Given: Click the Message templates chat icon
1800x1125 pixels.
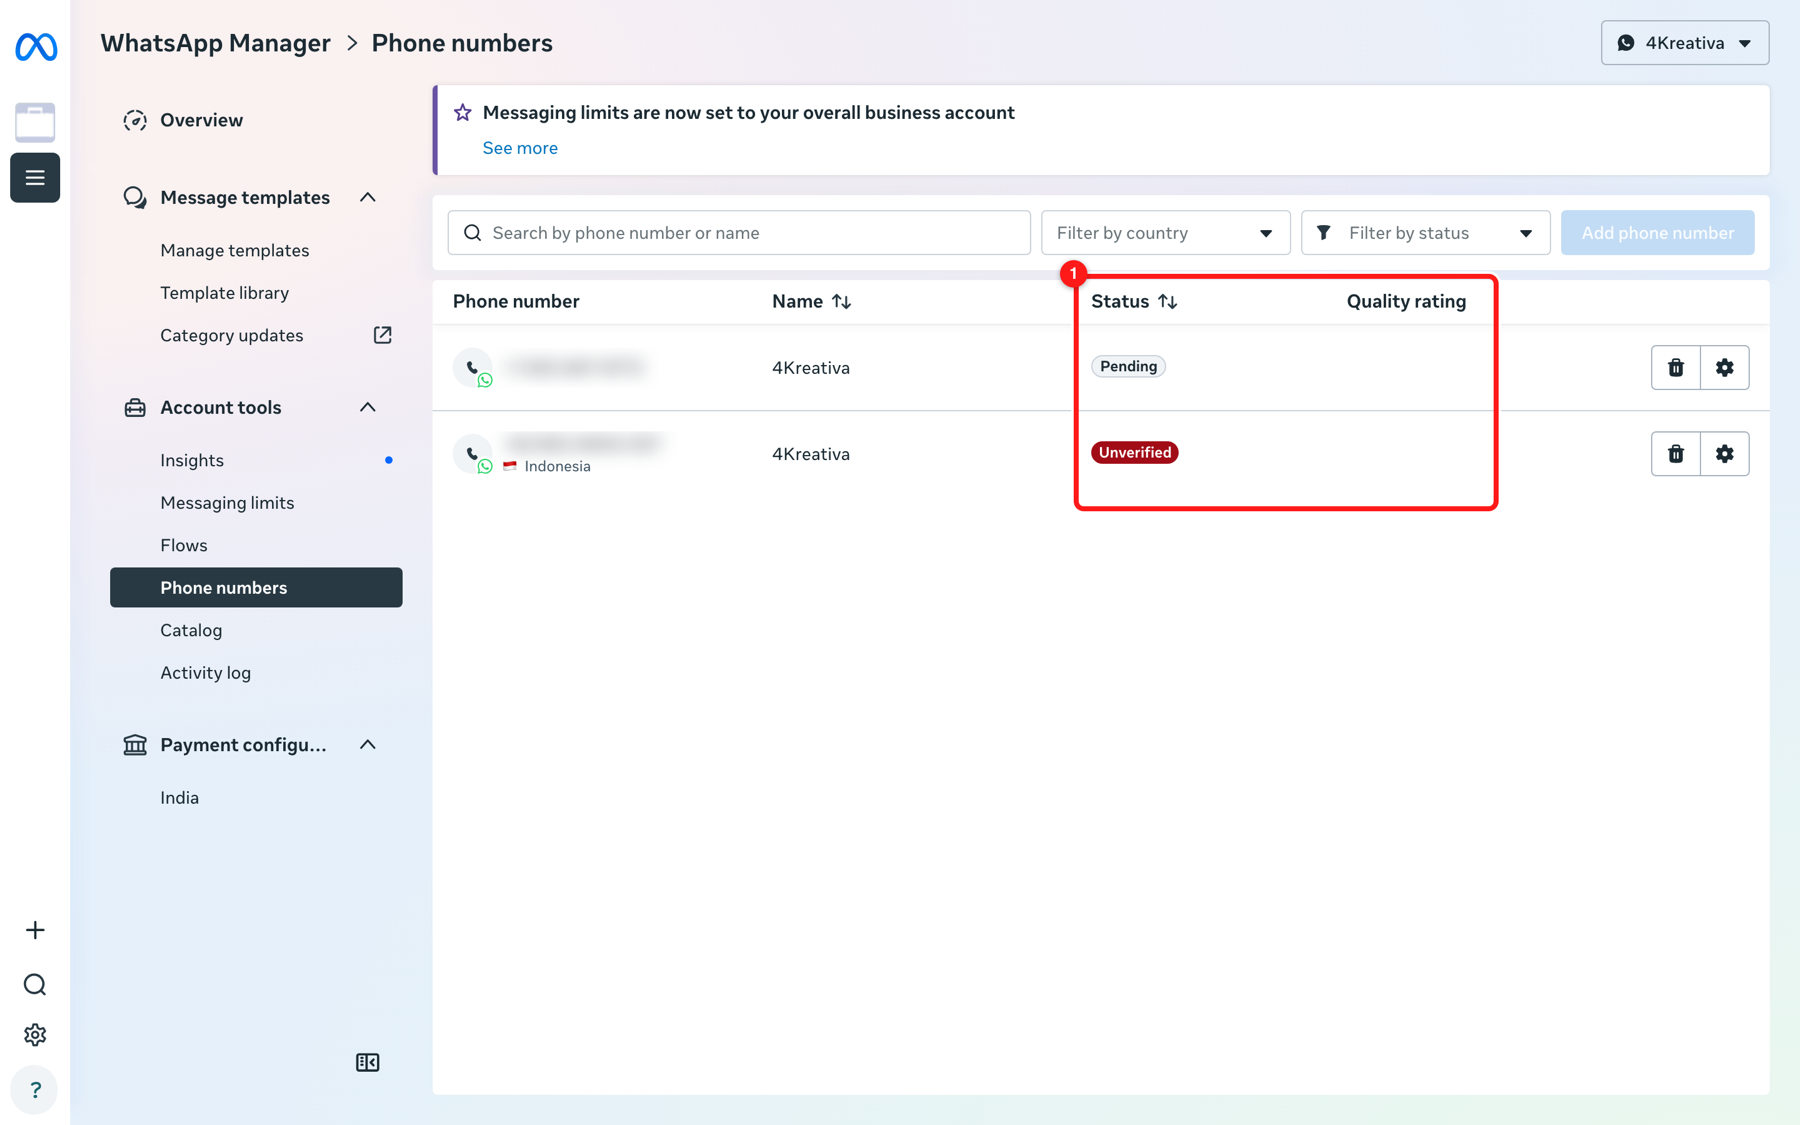Looking at the screenshot, I should [x=135, y=197].
